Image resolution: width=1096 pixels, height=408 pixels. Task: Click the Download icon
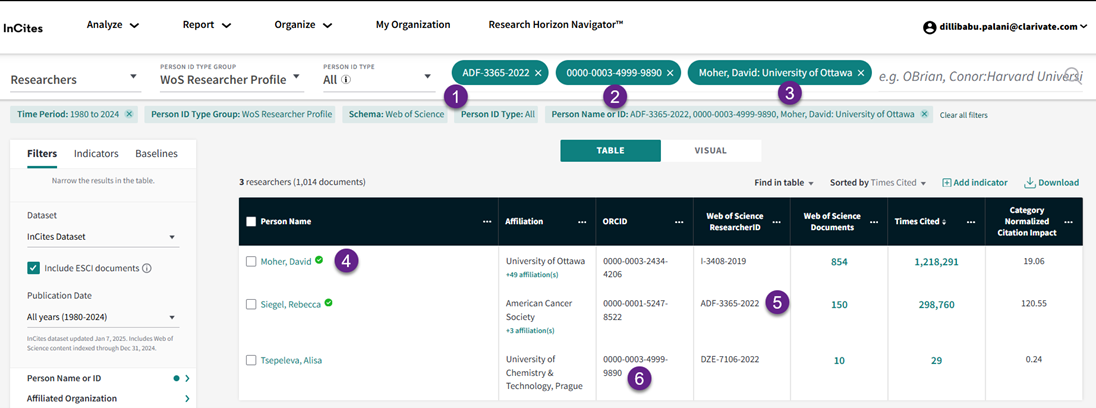tap(1030, 182)
